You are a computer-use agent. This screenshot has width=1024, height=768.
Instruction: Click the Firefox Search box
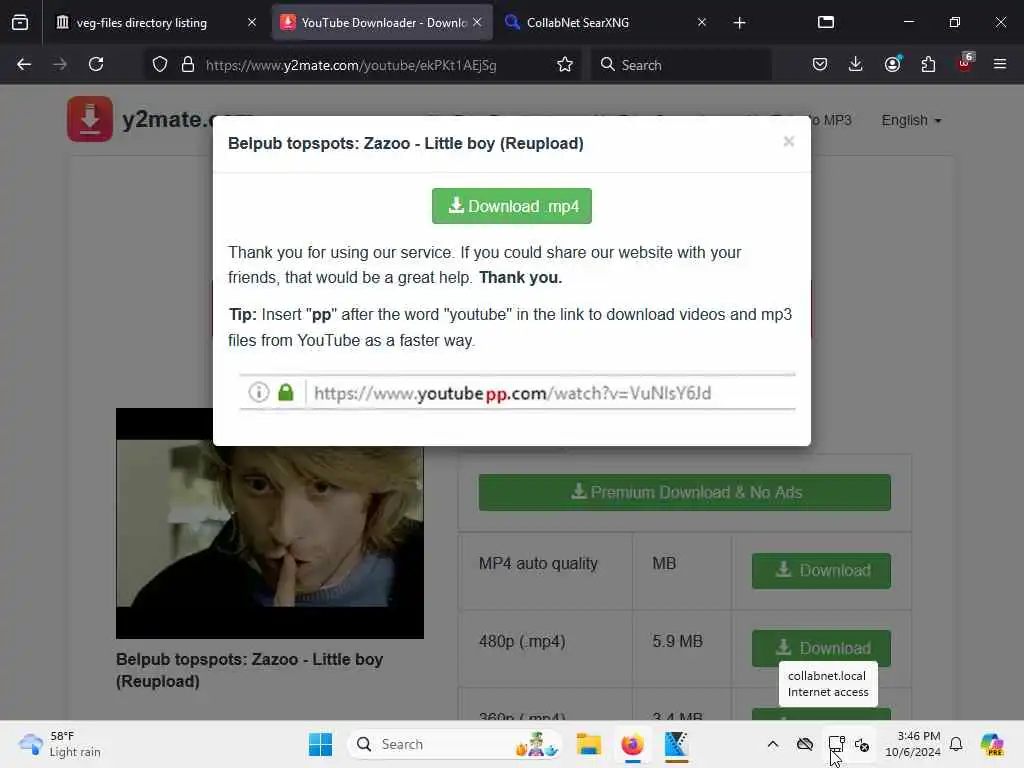click(681, 65)
